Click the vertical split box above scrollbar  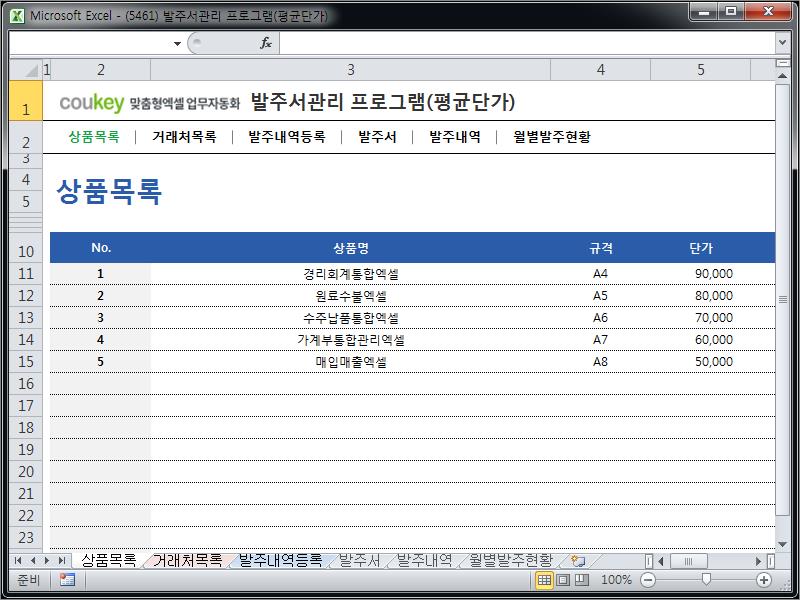point(782,63)
